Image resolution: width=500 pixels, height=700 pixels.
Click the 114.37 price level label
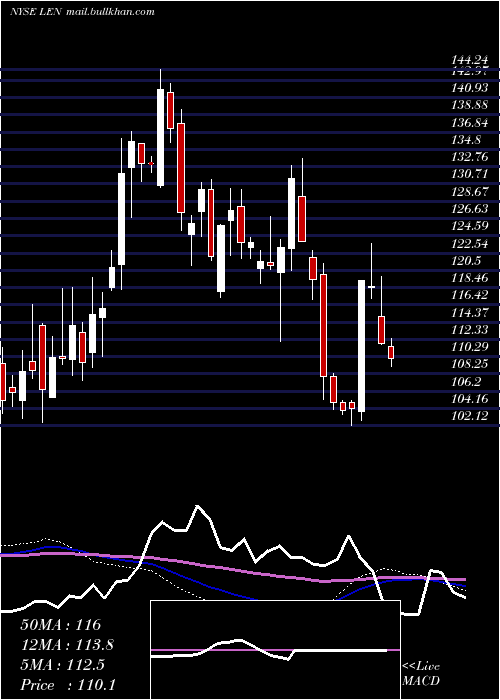coord(469,312)
